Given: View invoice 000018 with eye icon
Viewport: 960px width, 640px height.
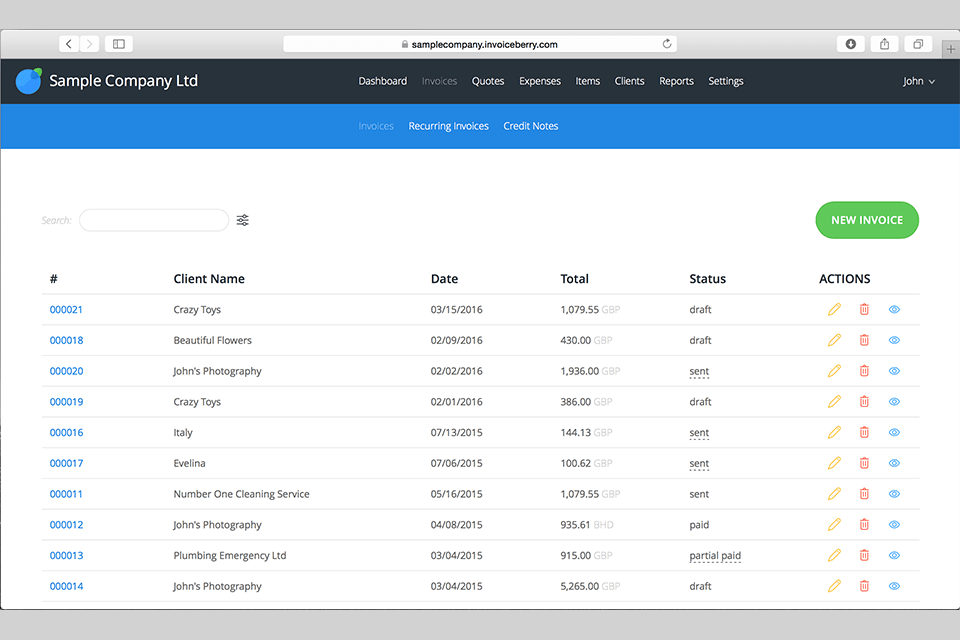Looking at the screenshot, I should pos(894,340).
